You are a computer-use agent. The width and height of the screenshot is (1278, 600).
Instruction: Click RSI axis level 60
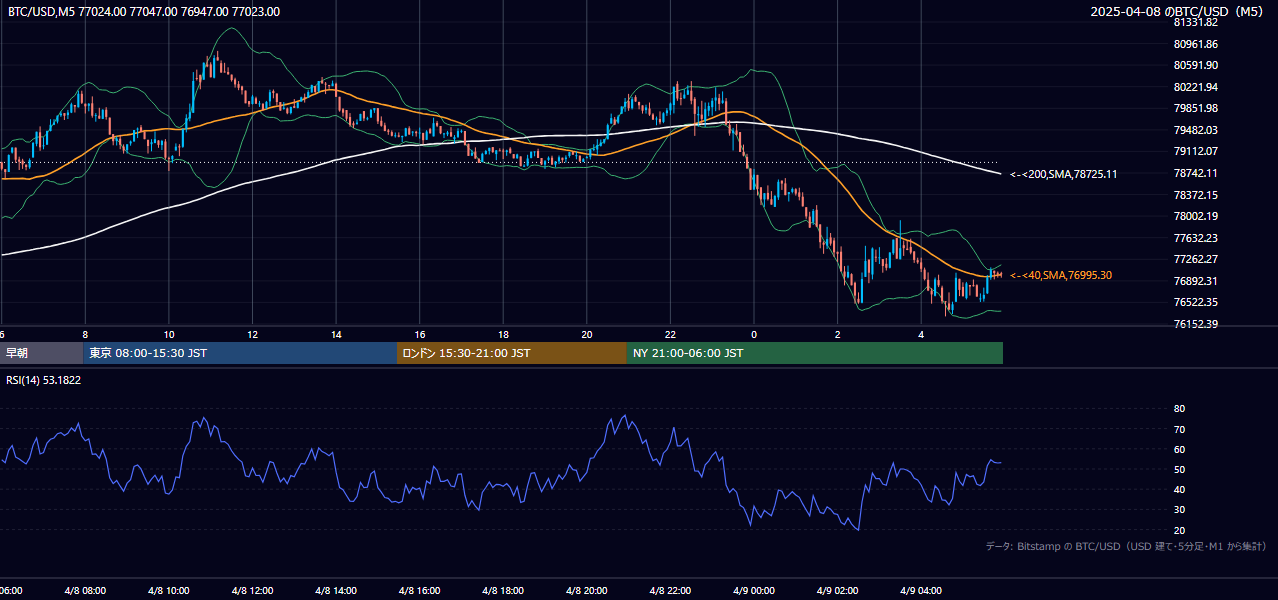pyautogui.click(x=1179, y=449)
